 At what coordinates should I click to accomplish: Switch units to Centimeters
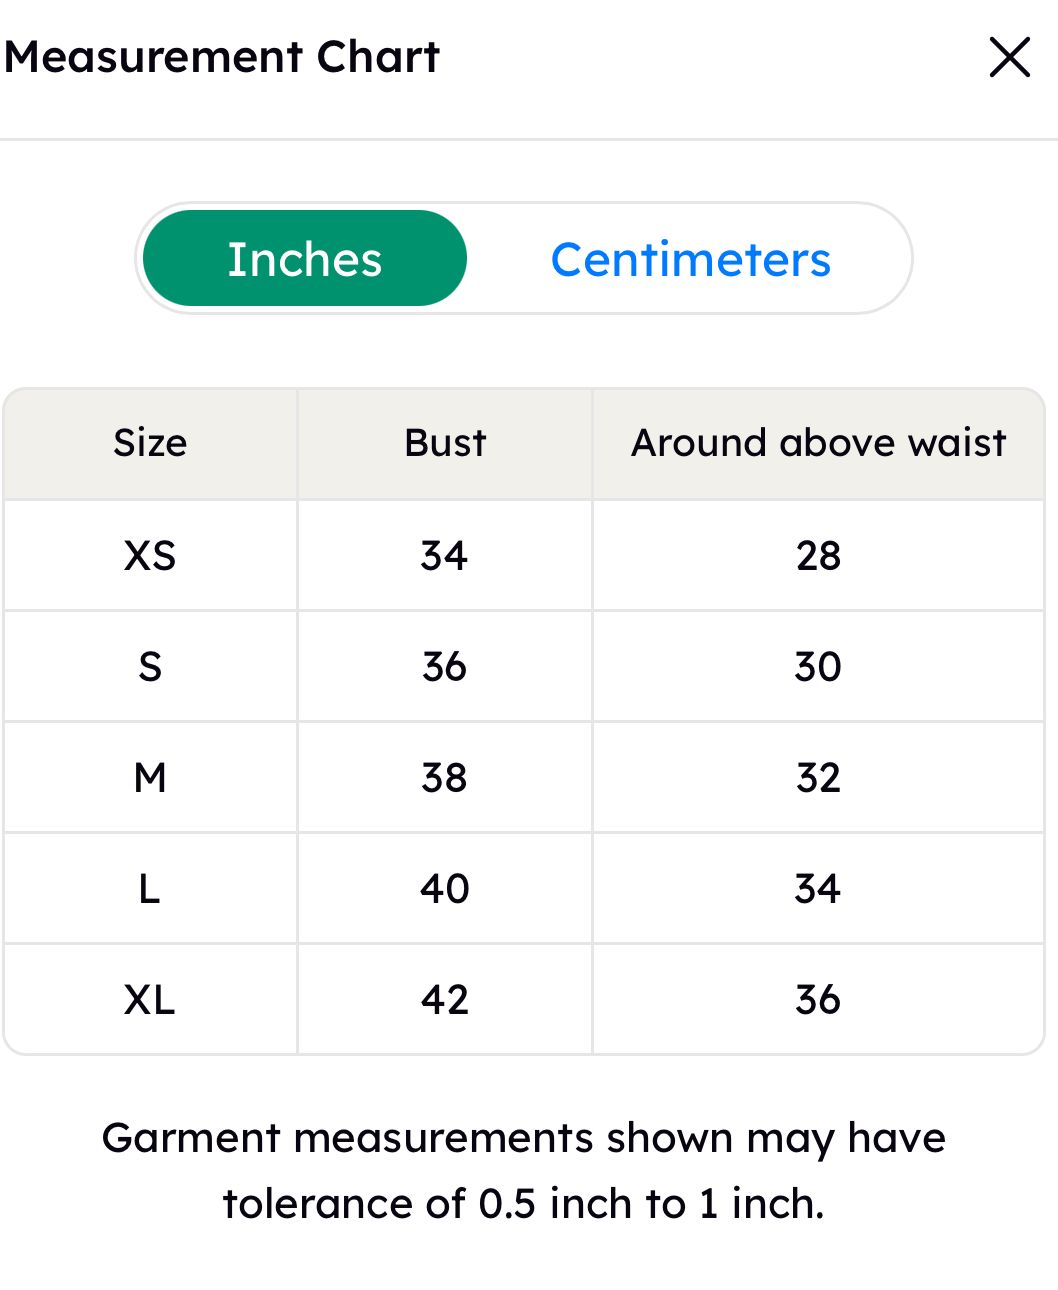point(690,260)
